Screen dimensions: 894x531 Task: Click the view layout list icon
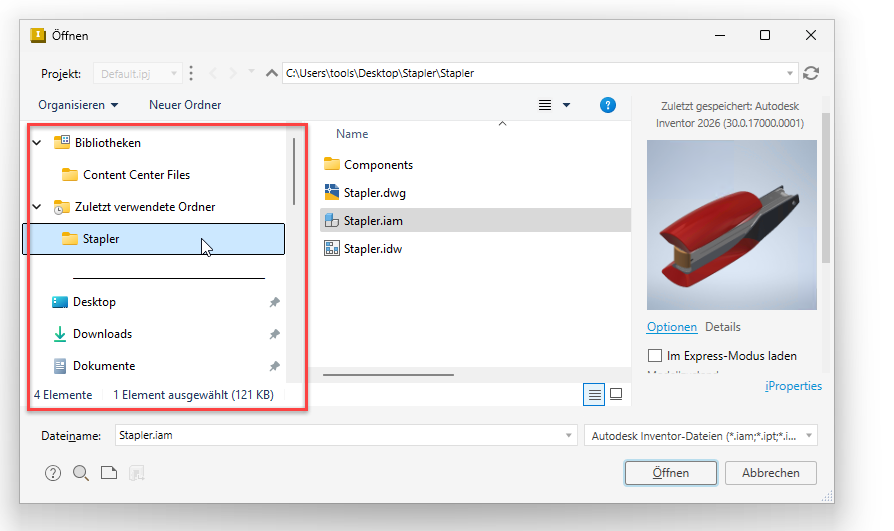click(545, 105)
